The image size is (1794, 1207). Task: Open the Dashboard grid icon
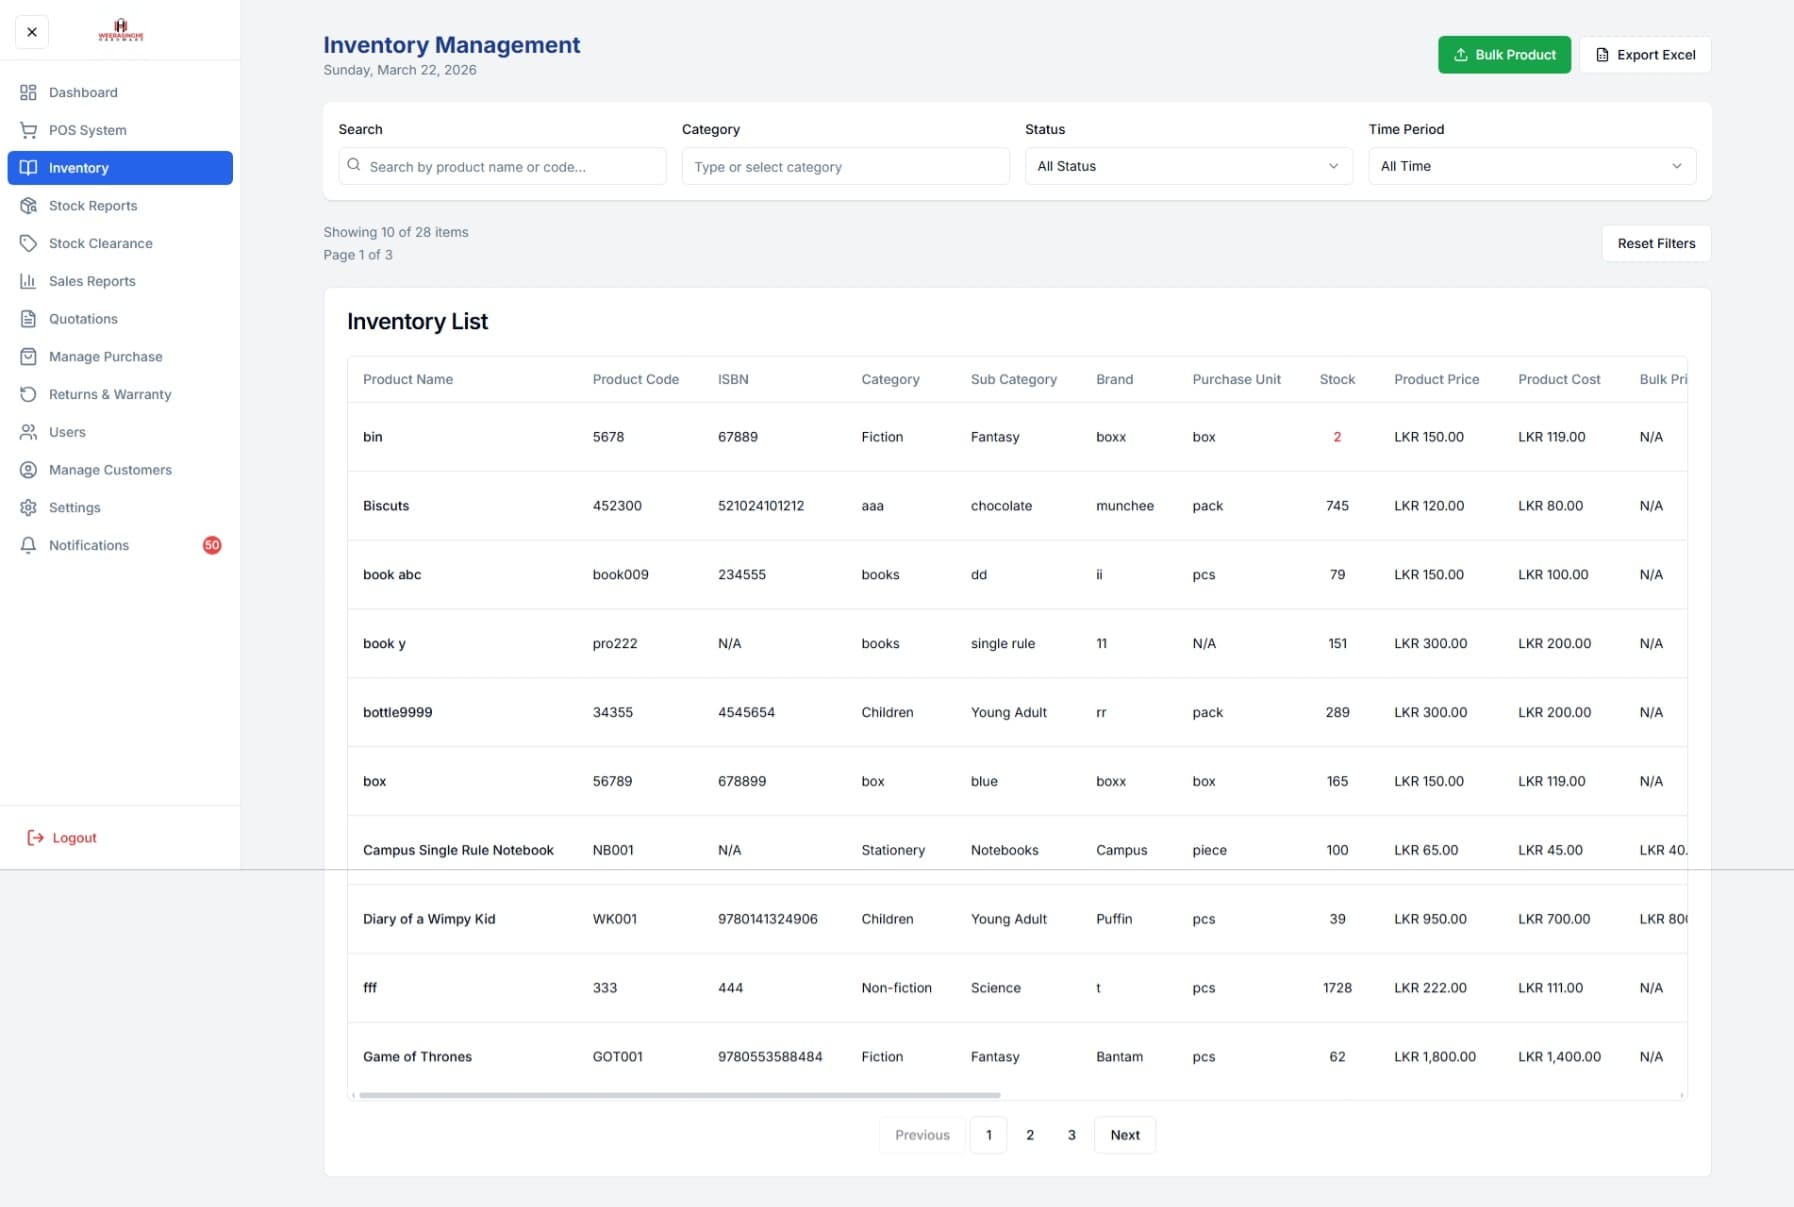pos(28,92)
